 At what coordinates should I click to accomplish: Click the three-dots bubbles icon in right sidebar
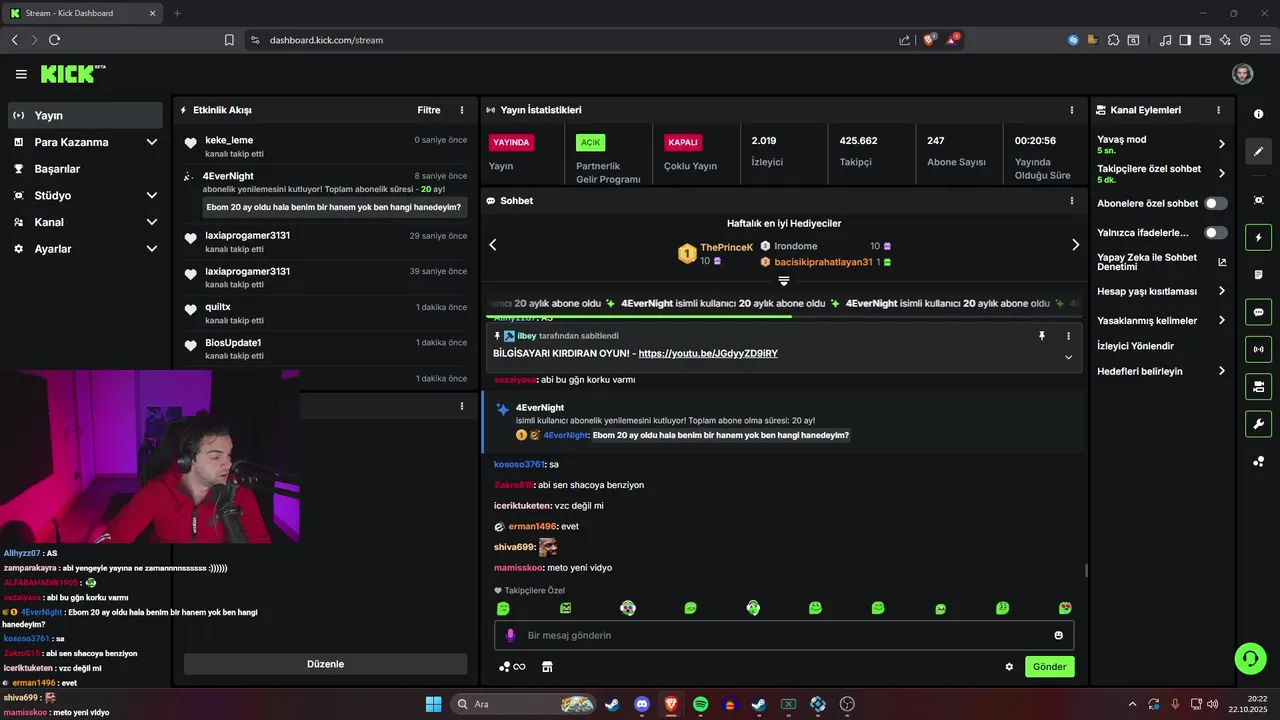[x=1258, y=461]
